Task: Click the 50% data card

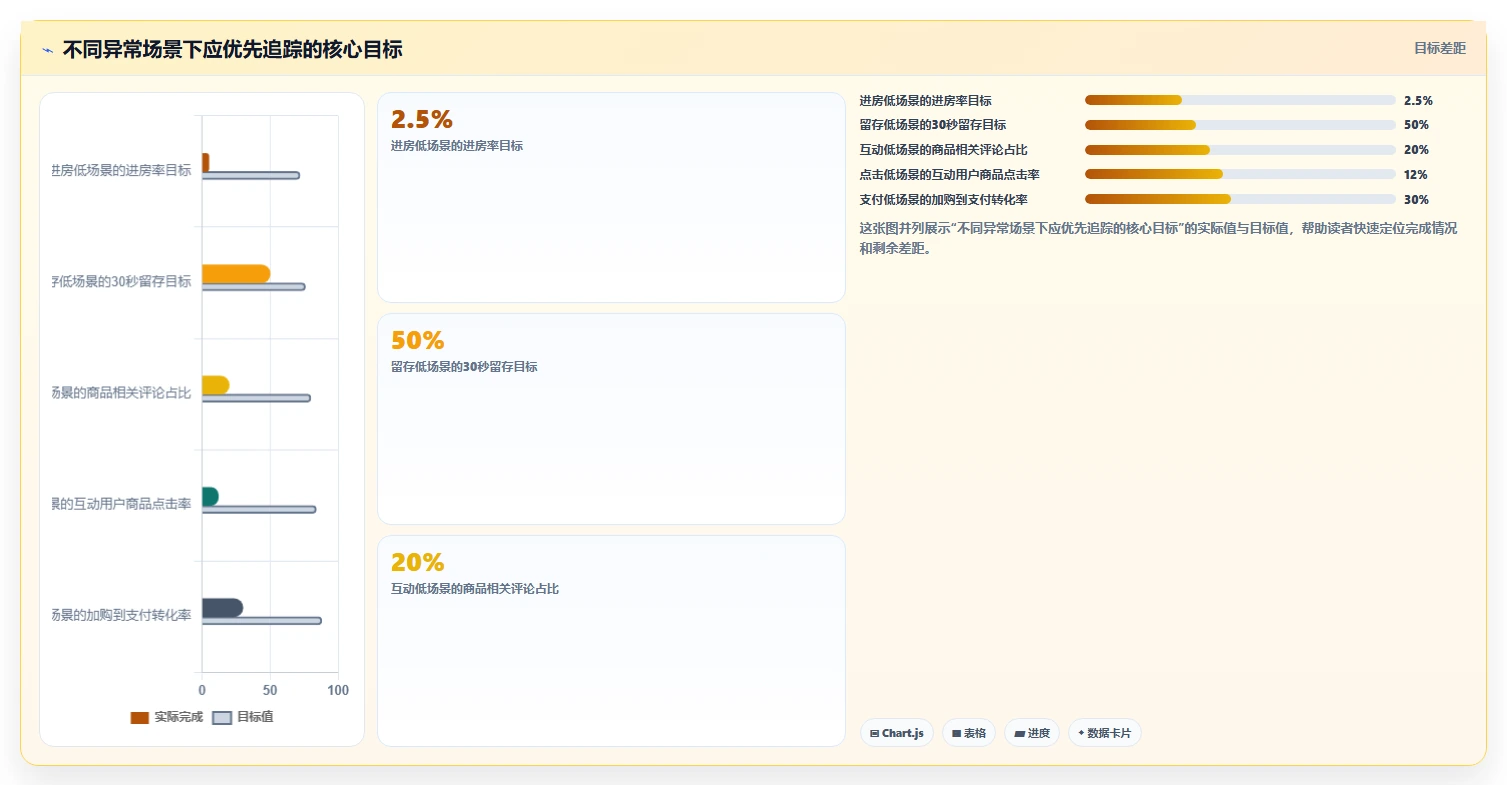Action: click(x=611, y=419)
